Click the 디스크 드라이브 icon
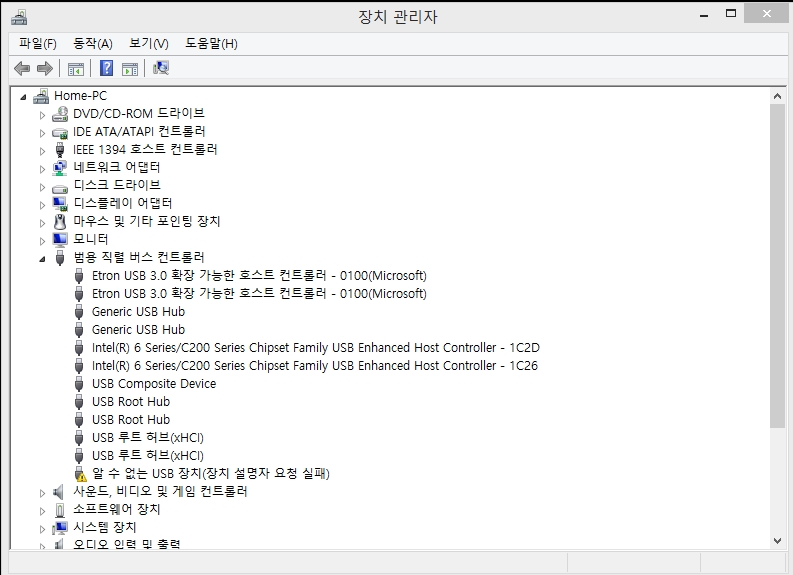 coord(60,188)
